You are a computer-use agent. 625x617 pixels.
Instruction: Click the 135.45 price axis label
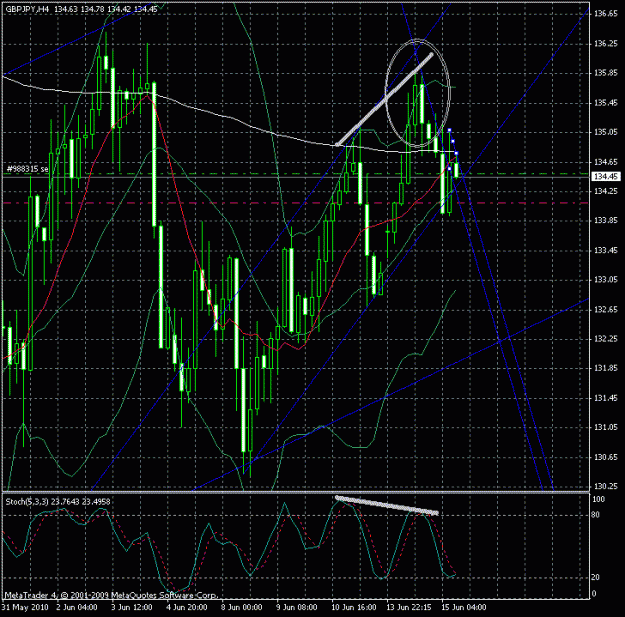pyautogui.click(x=605, y=103)
